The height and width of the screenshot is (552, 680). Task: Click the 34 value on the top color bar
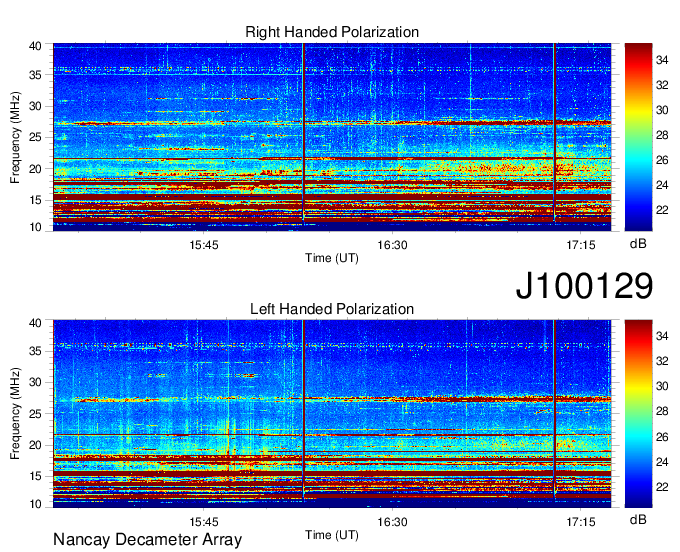coord(662,60)
